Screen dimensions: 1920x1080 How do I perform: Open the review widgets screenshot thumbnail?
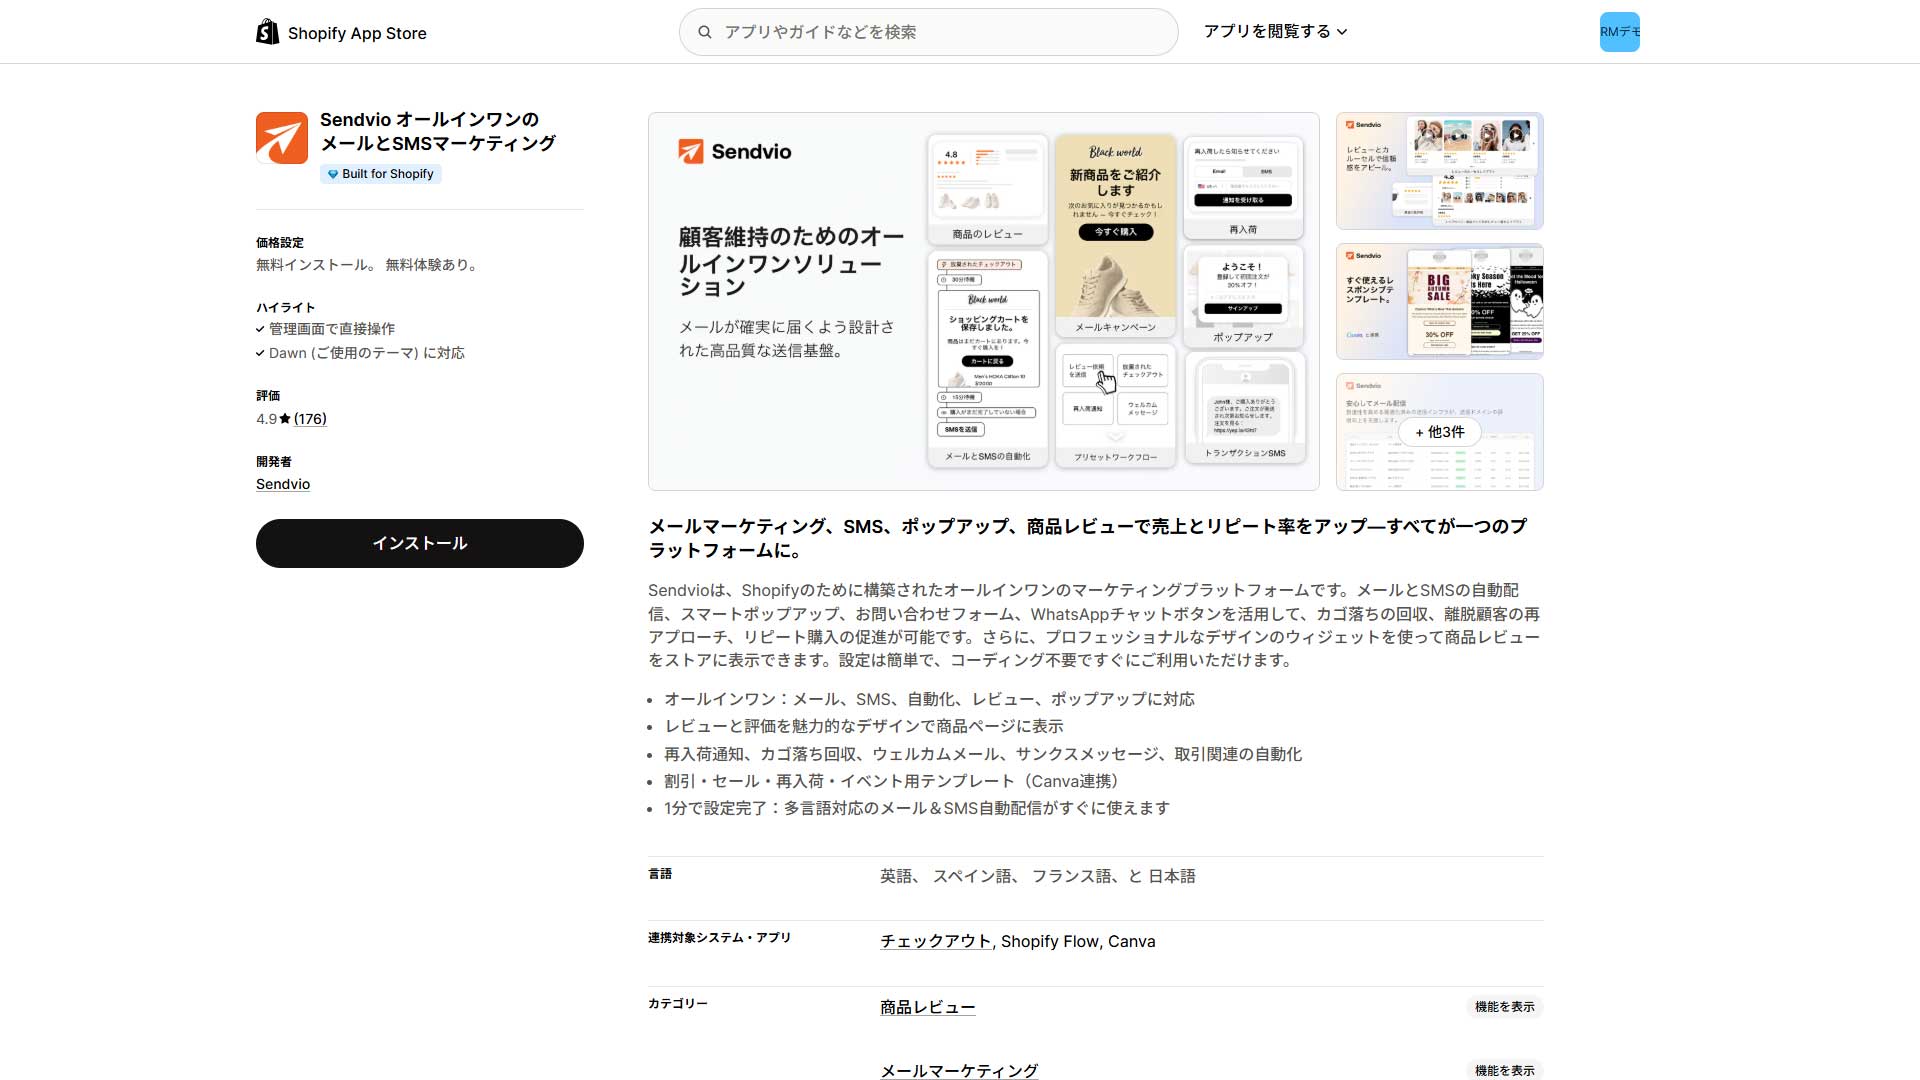click(x=1439, y=171)
